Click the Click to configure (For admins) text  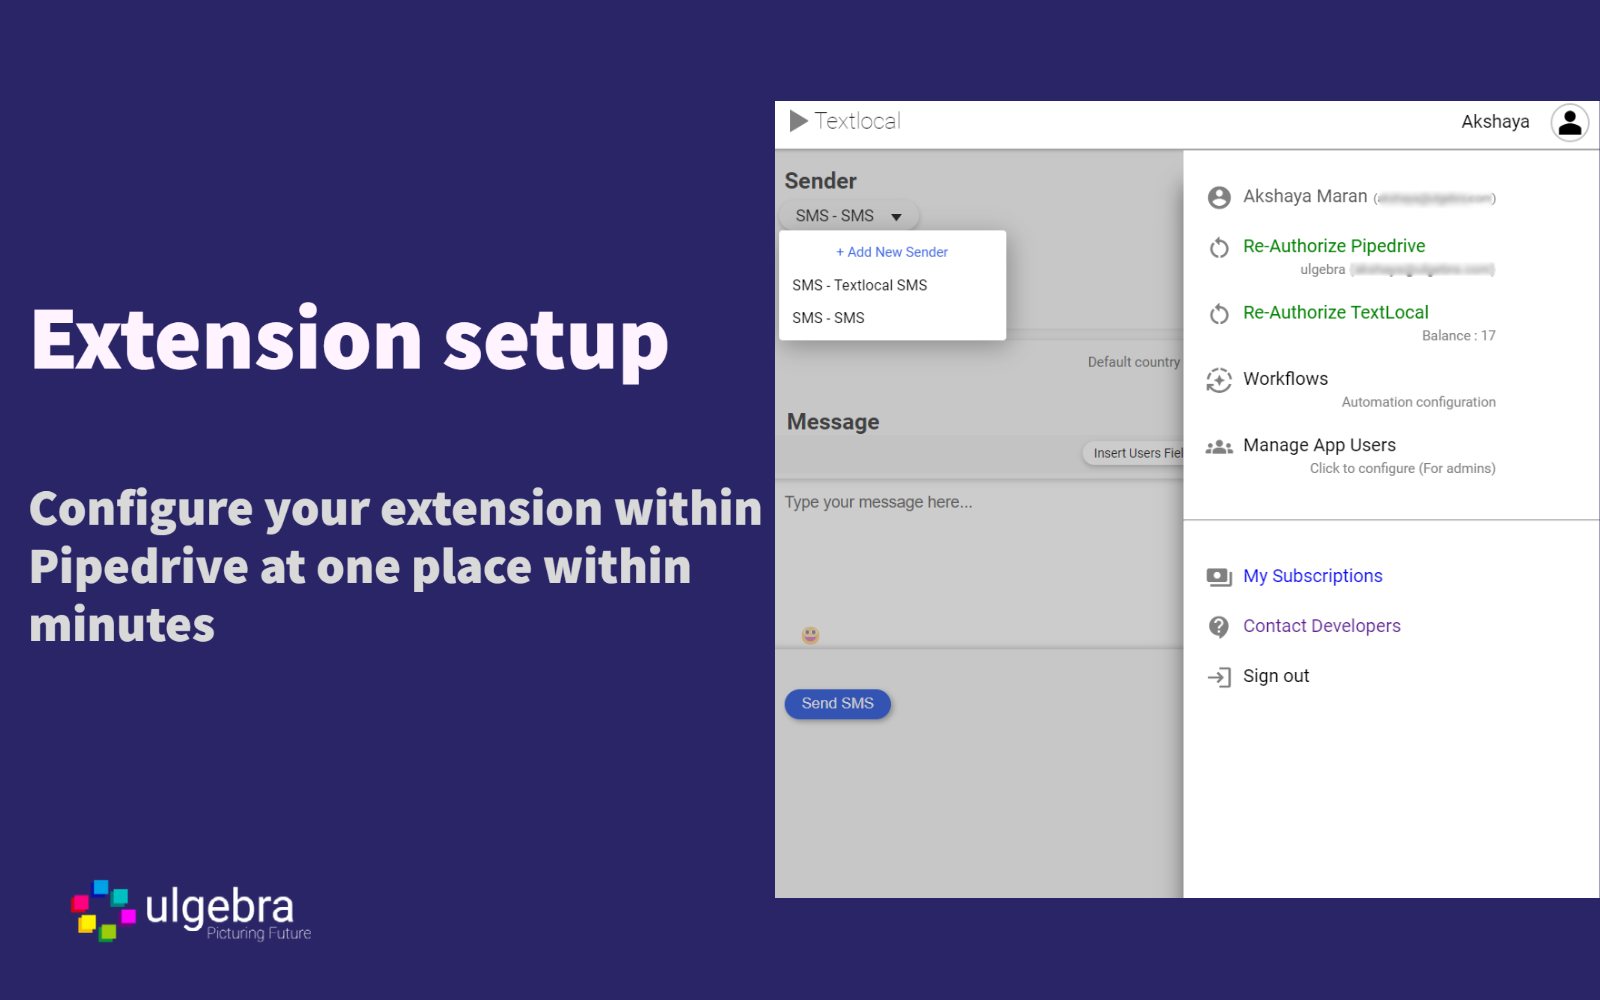point(1402,468)
